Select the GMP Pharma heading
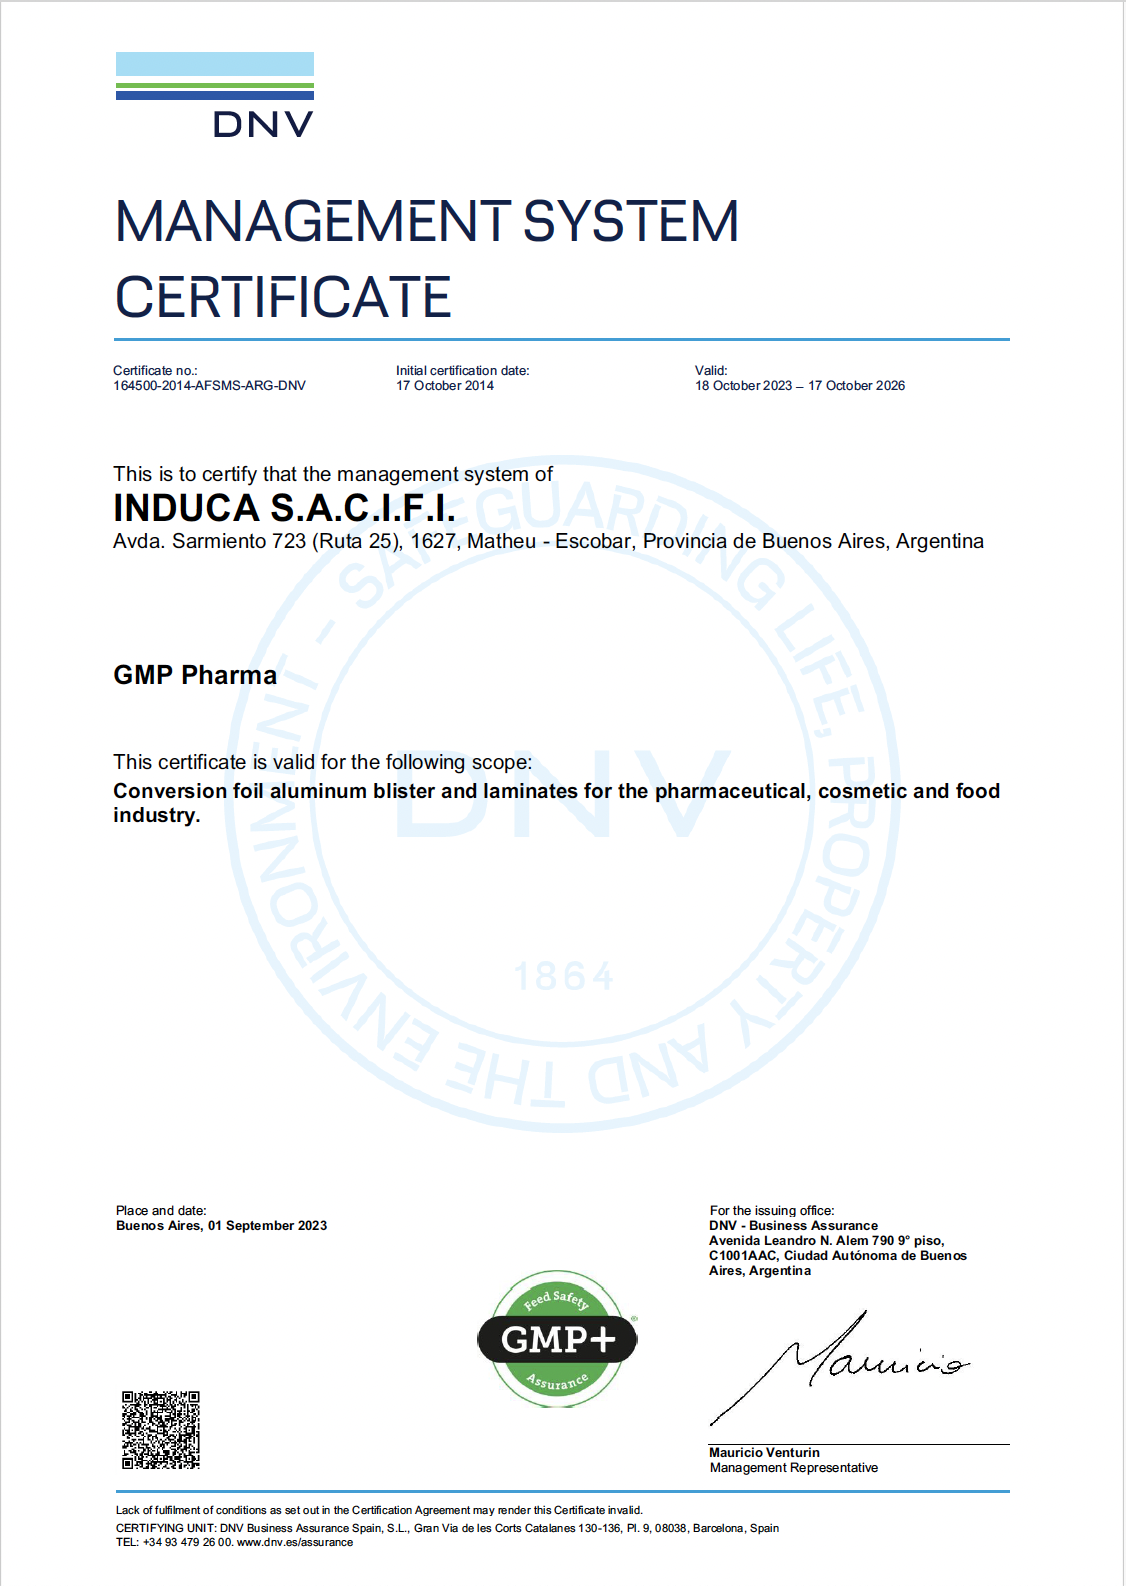This screenshot has width=1126, height=1586. click(x=195, y=675)
